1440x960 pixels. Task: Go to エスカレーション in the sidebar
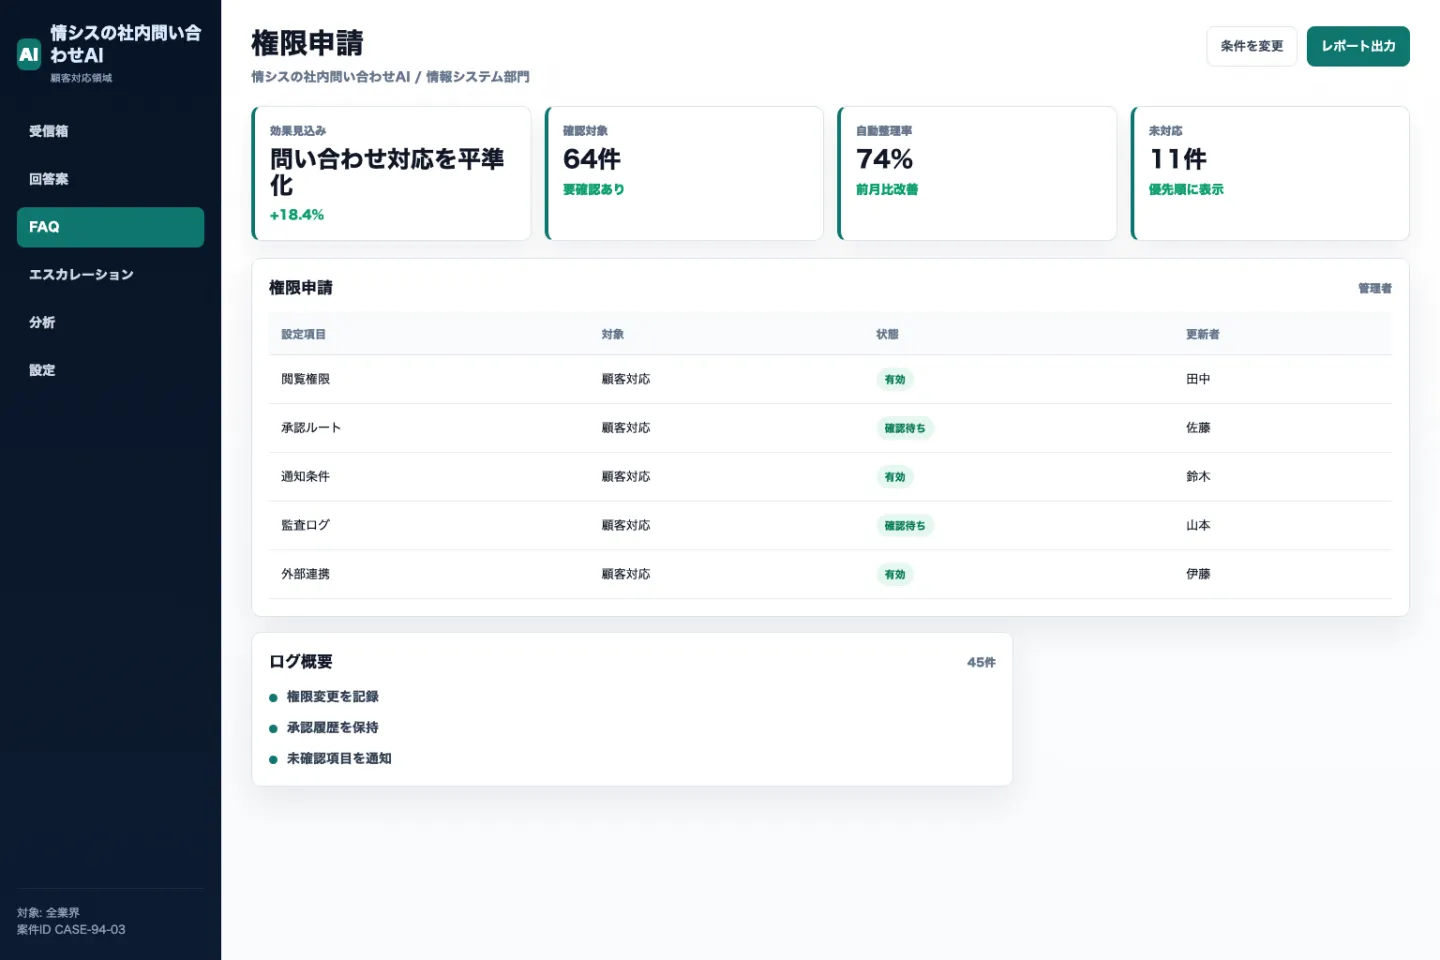tap(110, 275)
